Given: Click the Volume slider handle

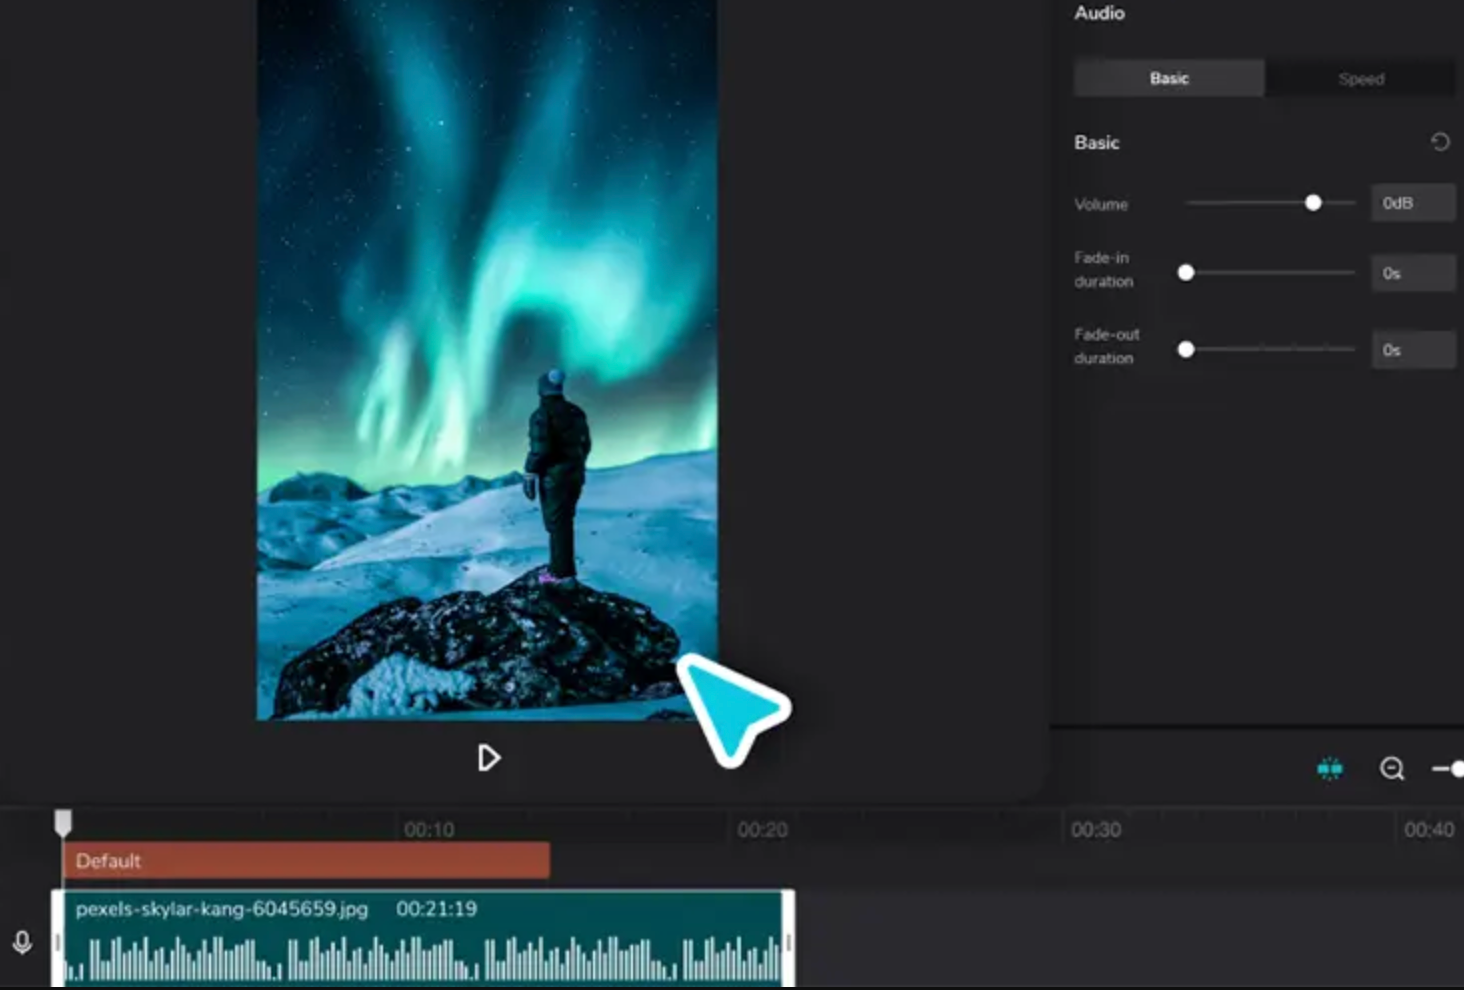Looking at the screenshot, I should [1313, 203].
